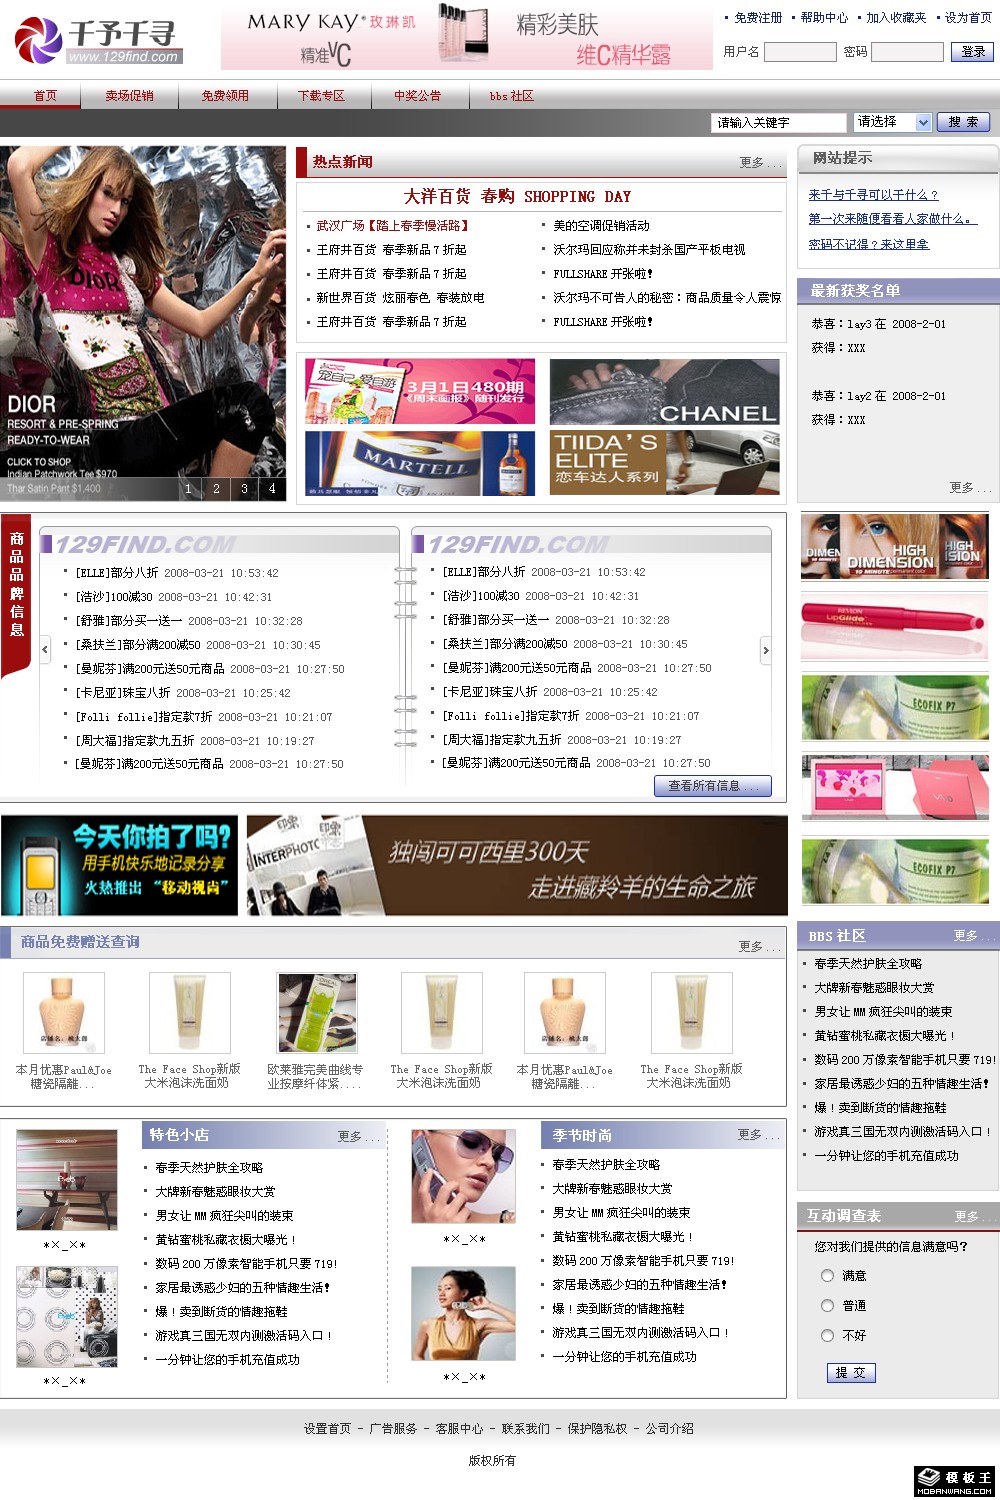Click the 提交 survey button
The height and width of the screenshot is (1500, 1000).
click(851, 1373)
